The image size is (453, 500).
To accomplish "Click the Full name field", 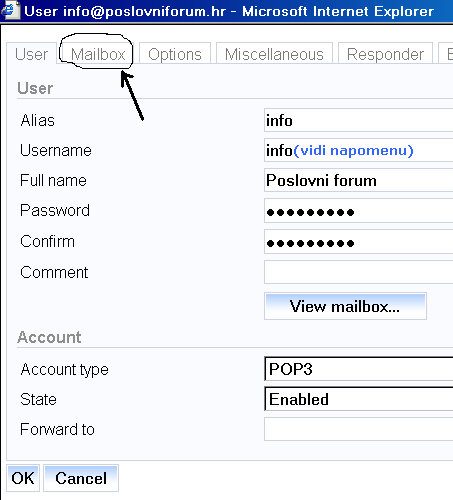I will [359, 180].
